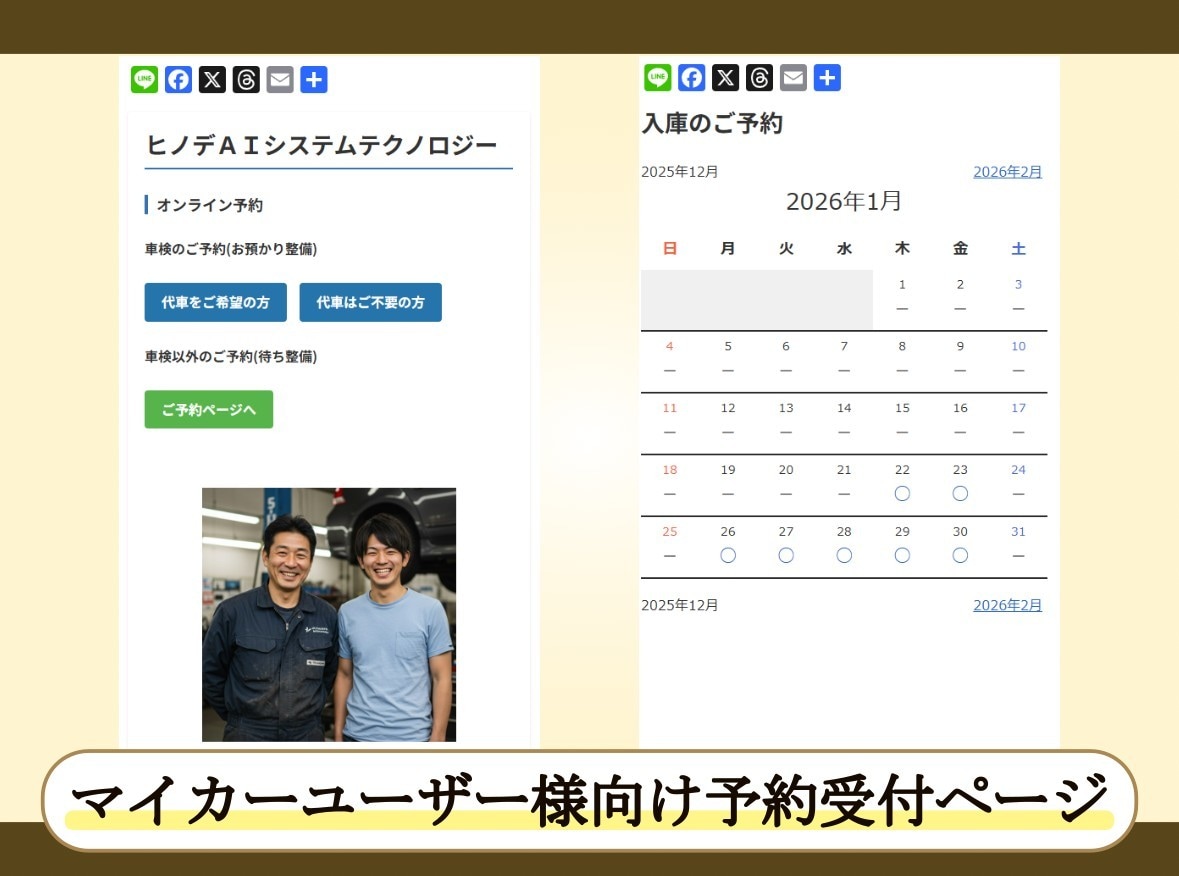
Task: Click the 日 Sunday column header
Action: point(670,249)
